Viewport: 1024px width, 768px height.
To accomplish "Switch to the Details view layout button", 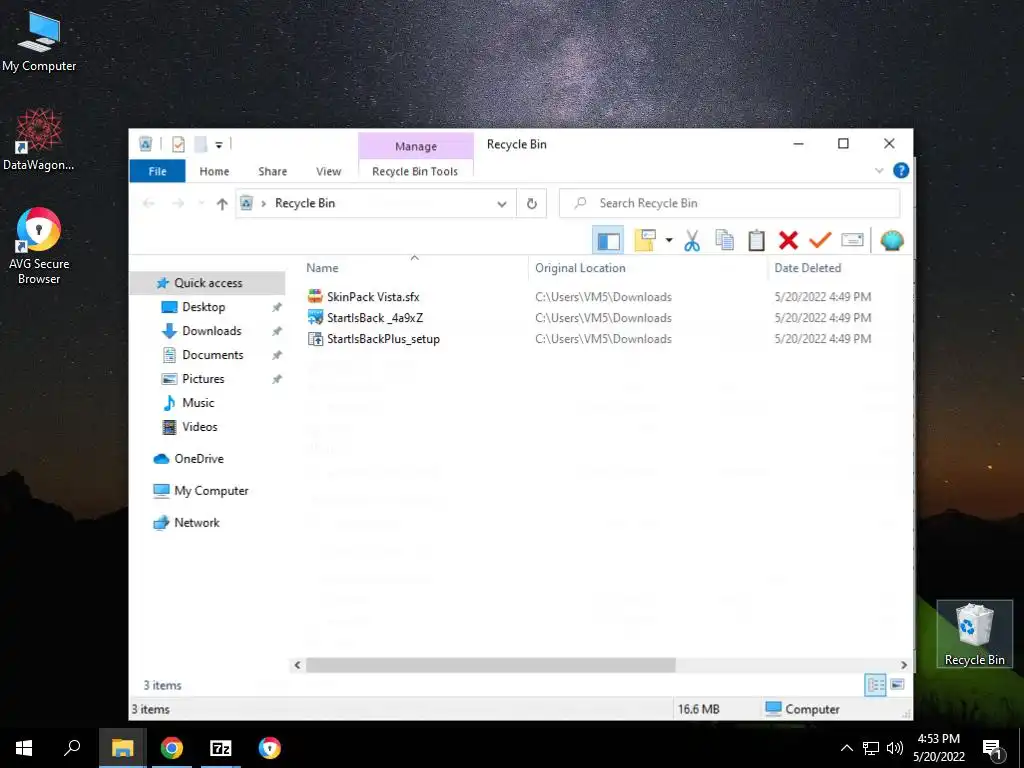I will [x=875, y=685].
